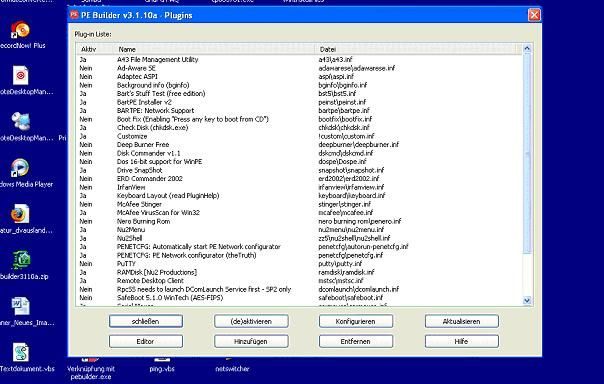Select the McAfee Stinger row
Screen dimensions: 604x384
[299, 204]
